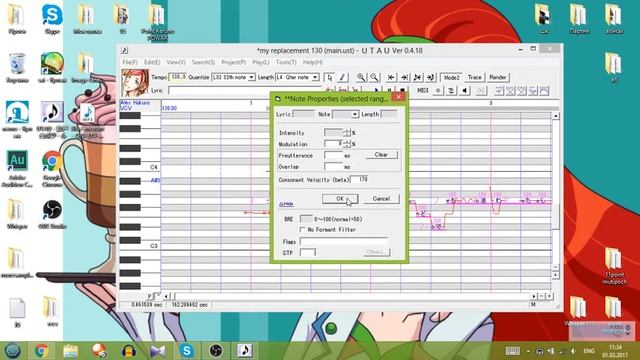
Task: Click the Flags input field
Action: click(344, 242)
